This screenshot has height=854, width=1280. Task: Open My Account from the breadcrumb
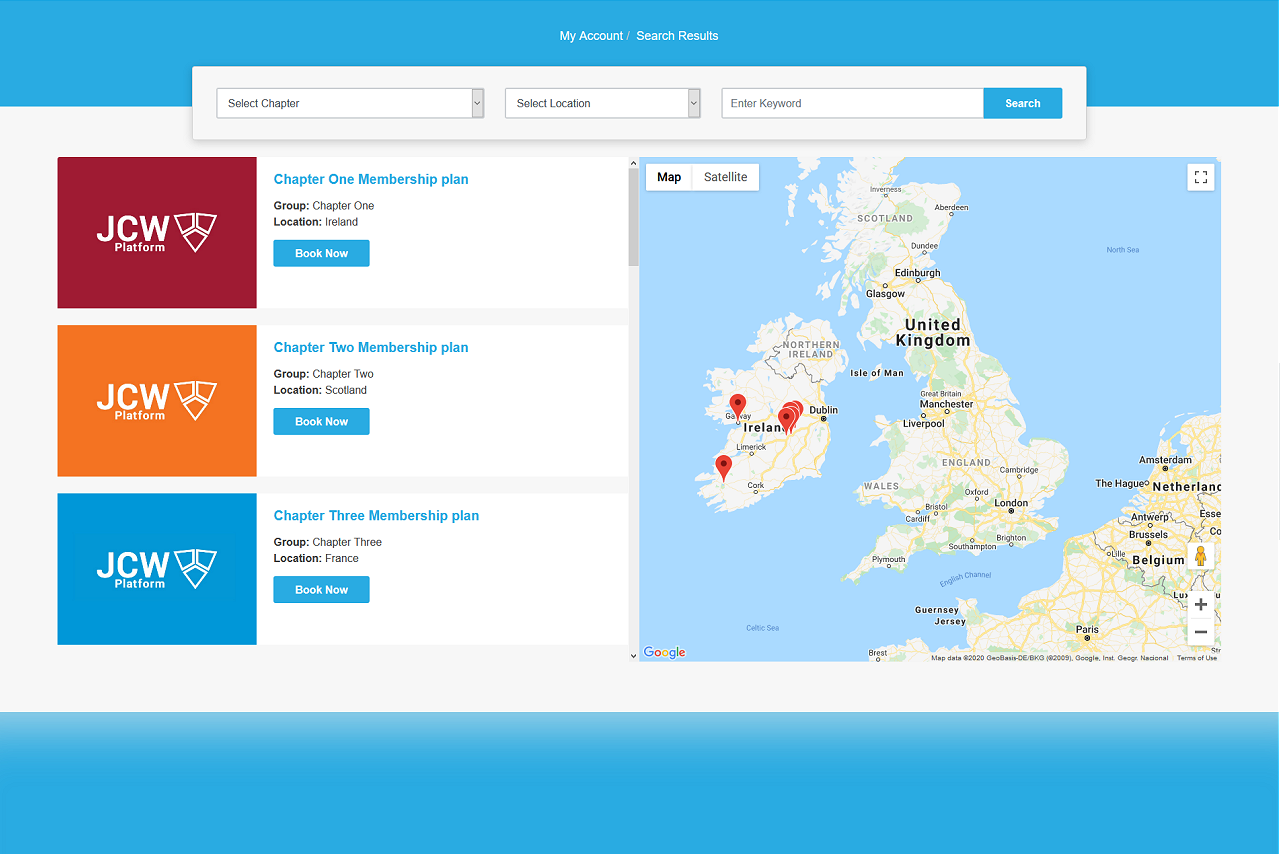click(x=591, y=35)
